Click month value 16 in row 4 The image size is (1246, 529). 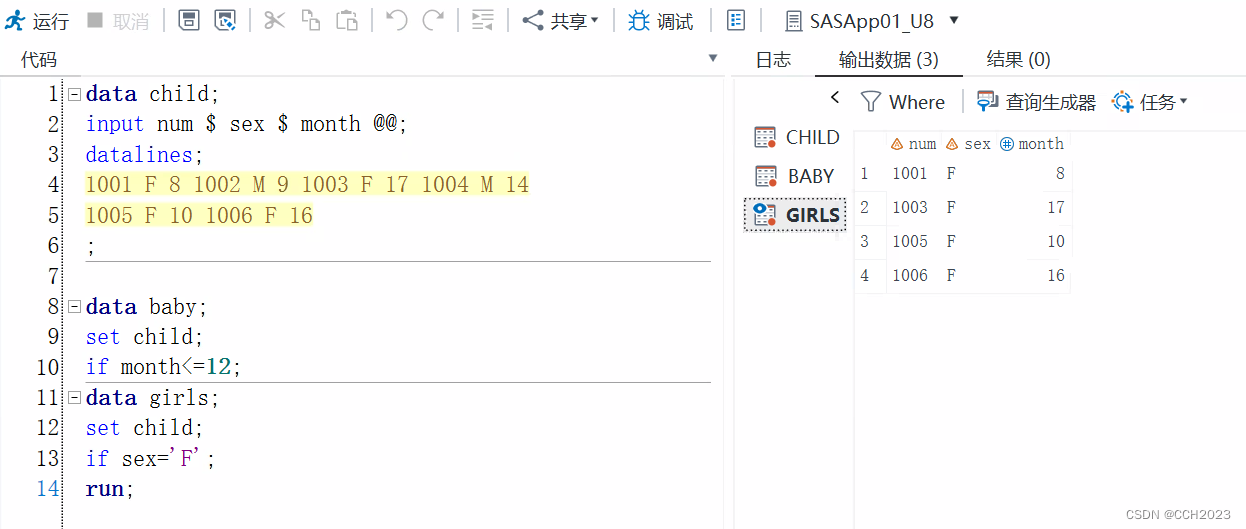[x=1056, y=276]
